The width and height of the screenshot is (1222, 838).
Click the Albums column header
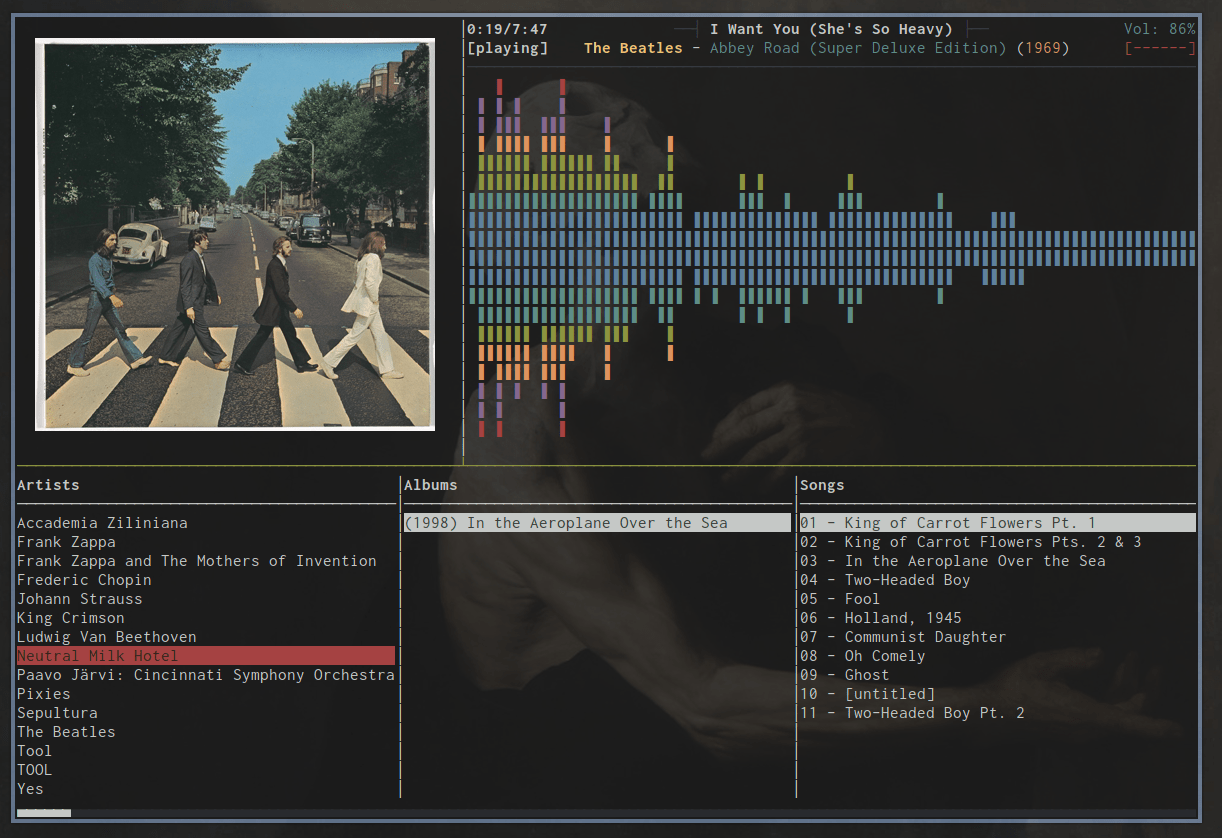tap(431, 485)
